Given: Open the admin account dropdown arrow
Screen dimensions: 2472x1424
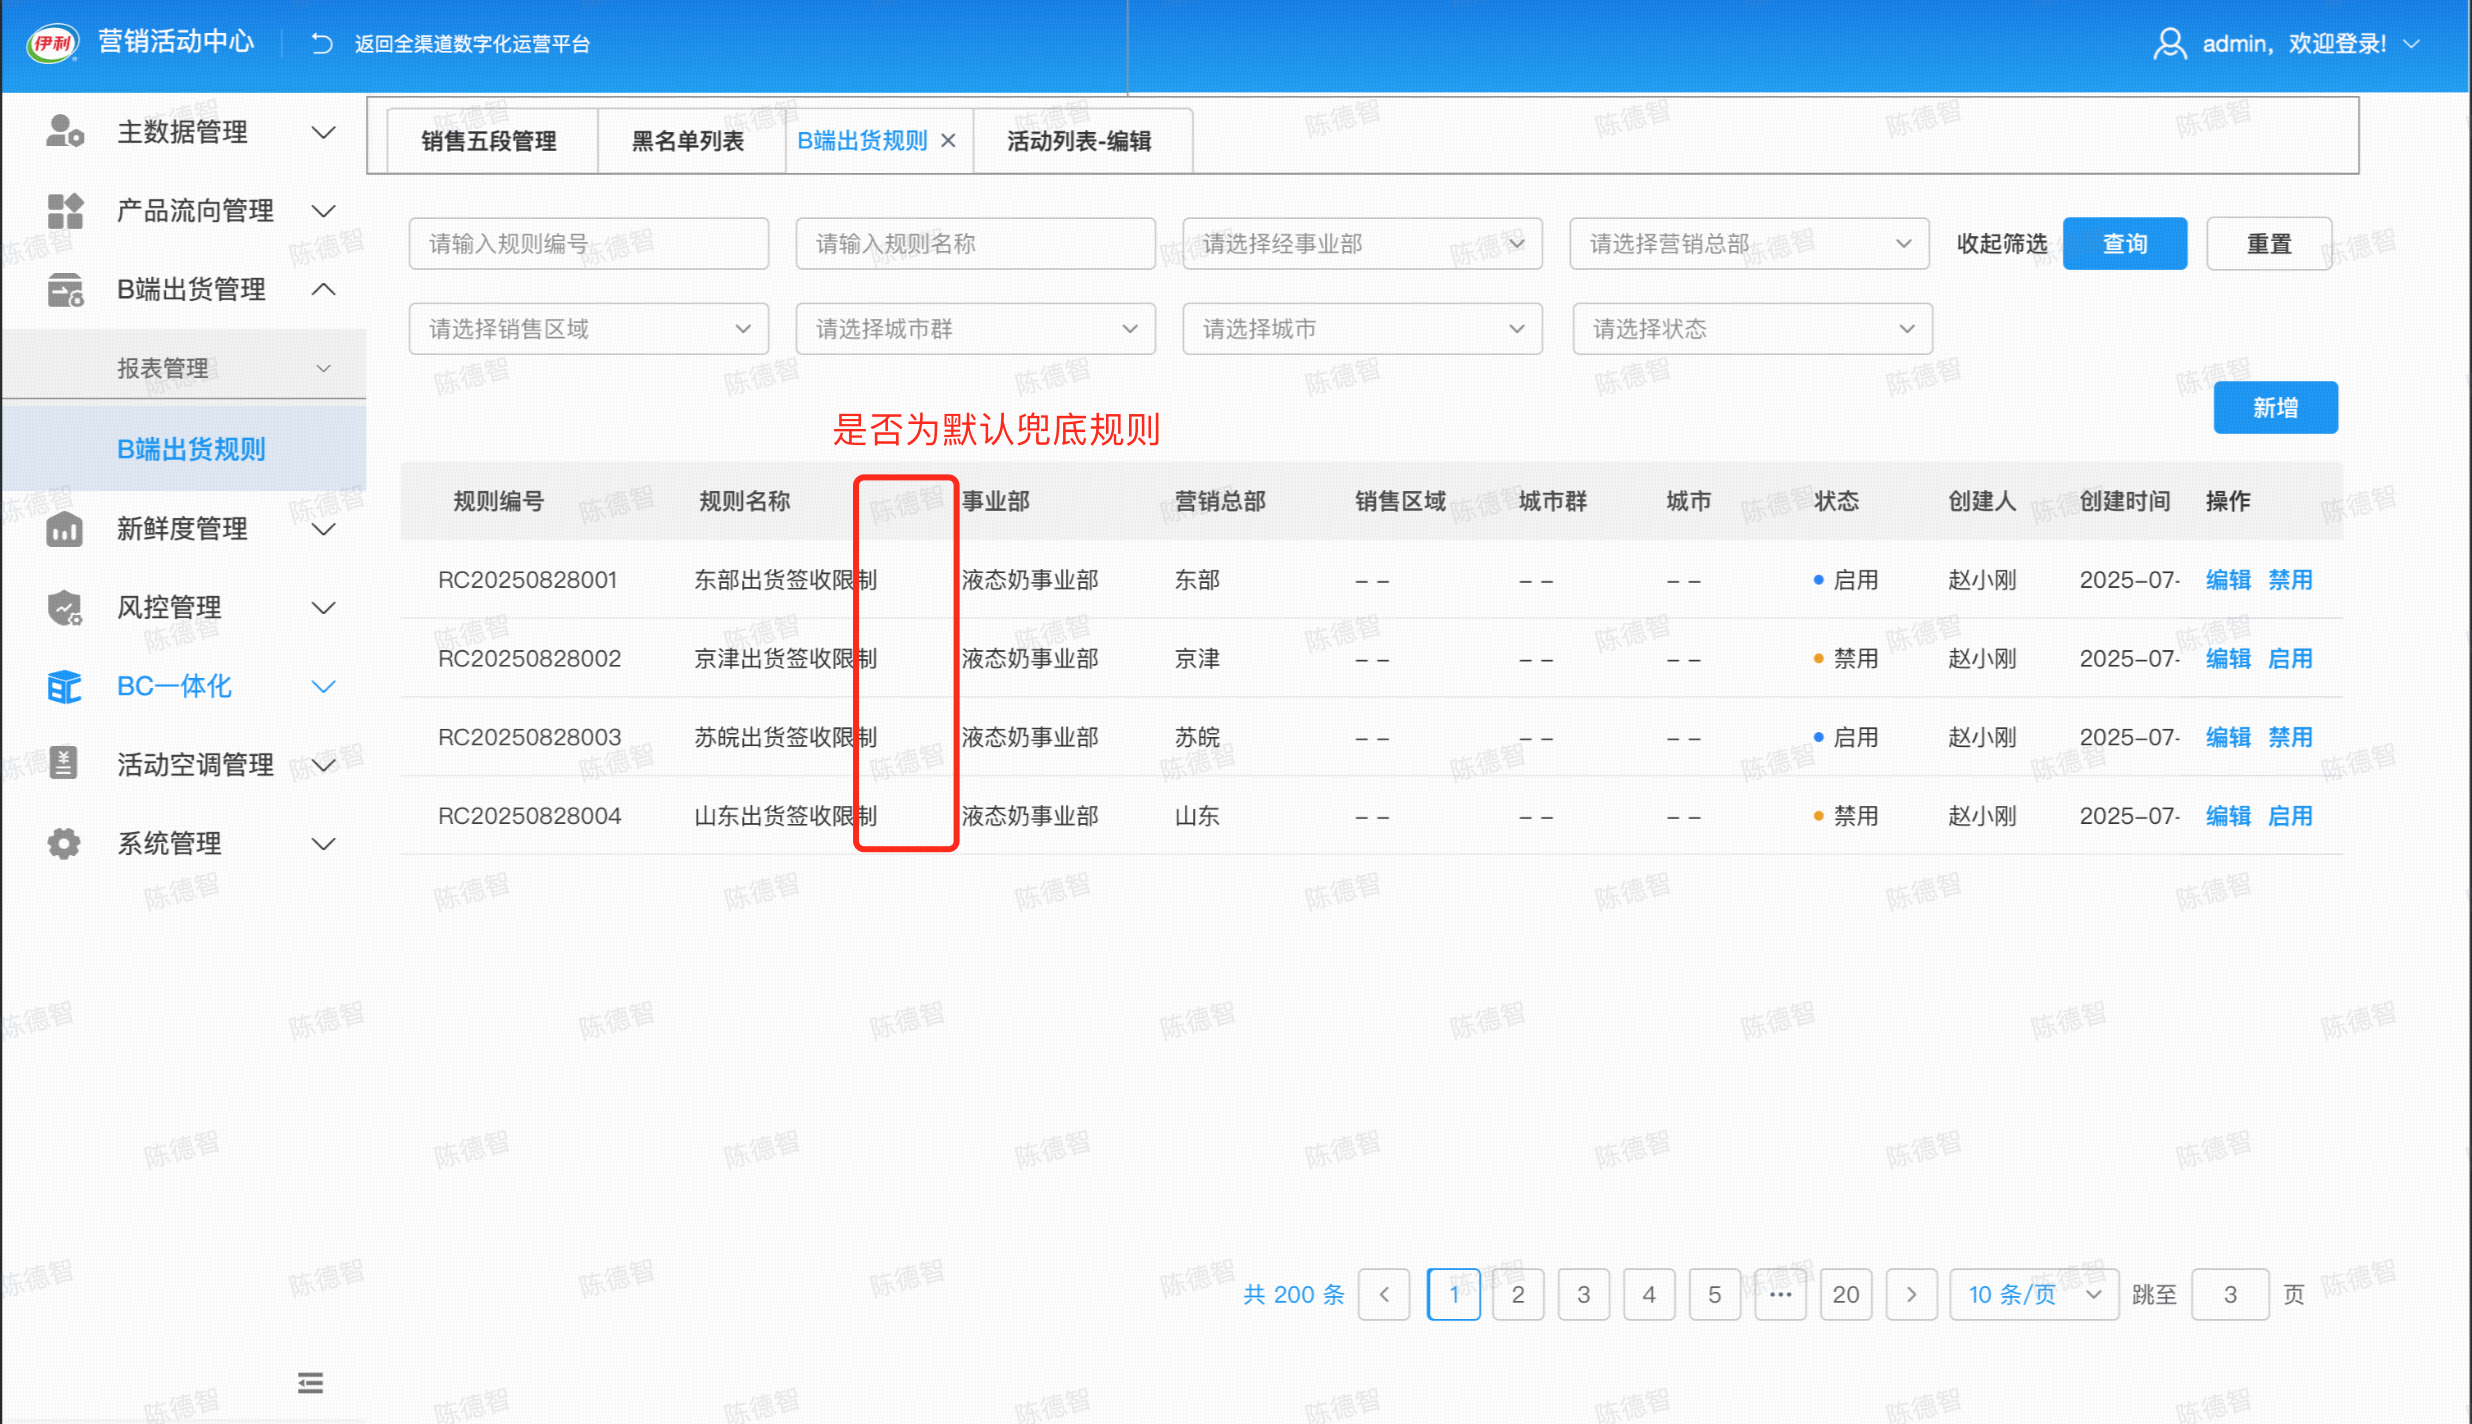Looking at the screenshot, I should click(2412, 43).
